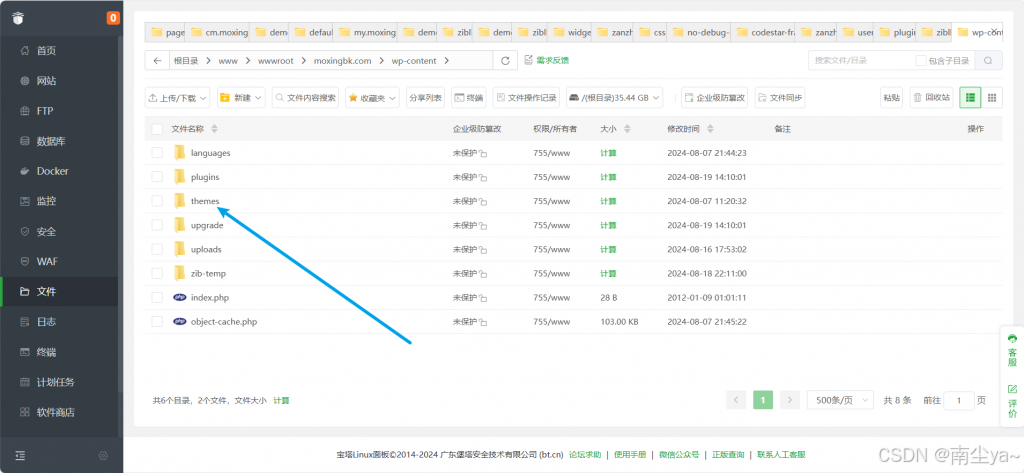Screen dimensions: 1024x473
Task: Check the select-all checkbox in header
Action: pos(157,129)
